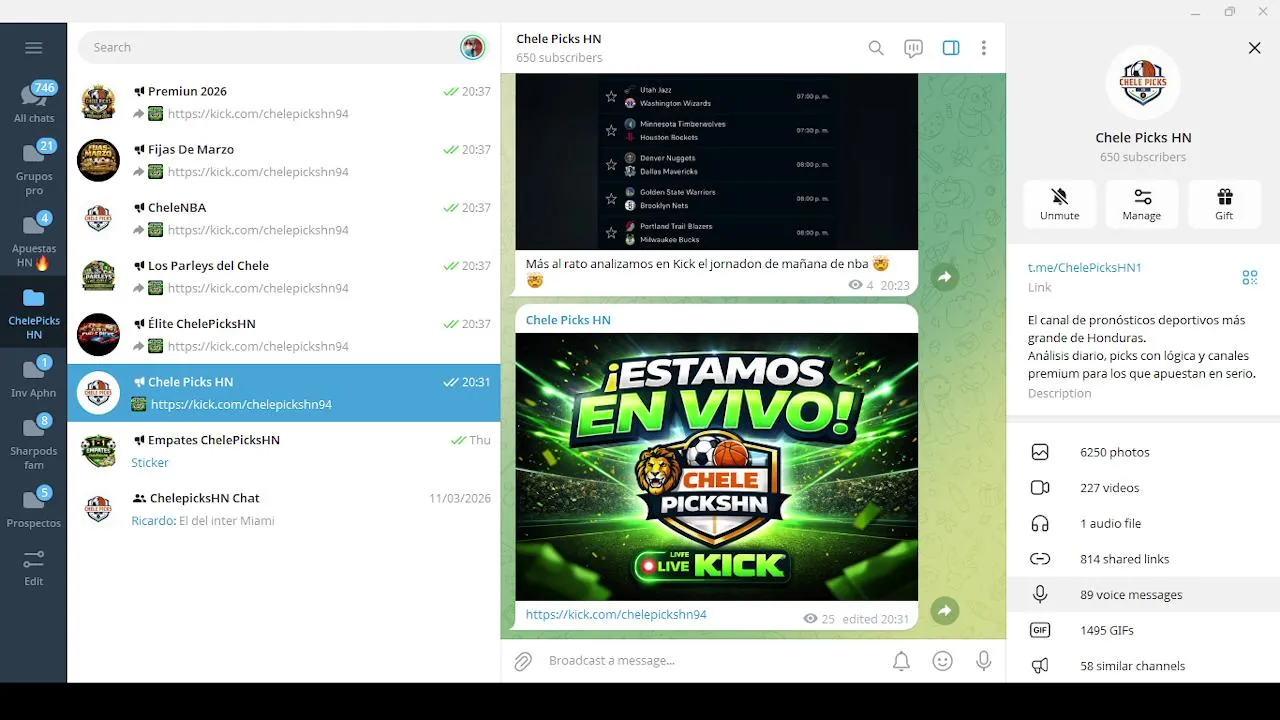
Task: Open 227 videos media list
Action: pyautogui.click(x=1143, y=488)
